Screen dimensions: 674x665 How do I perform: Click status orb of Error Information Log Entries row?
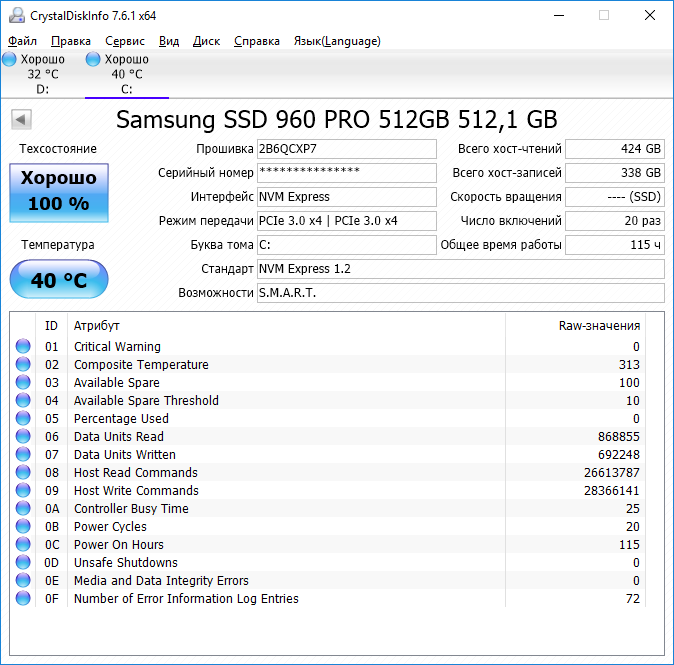(23, 598)
